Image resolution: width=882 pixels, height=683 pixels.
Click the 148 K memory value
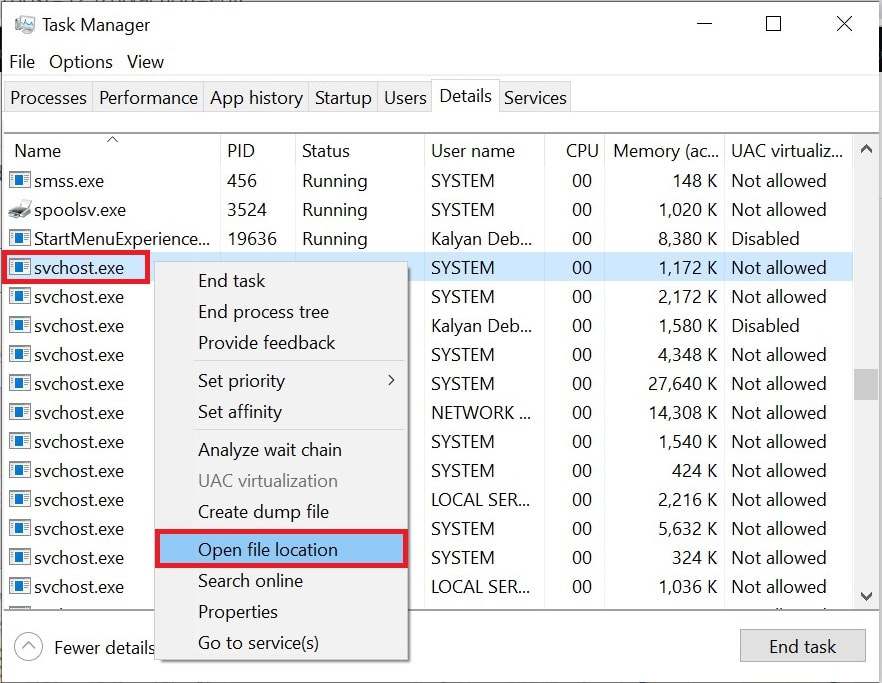(695, 181)
